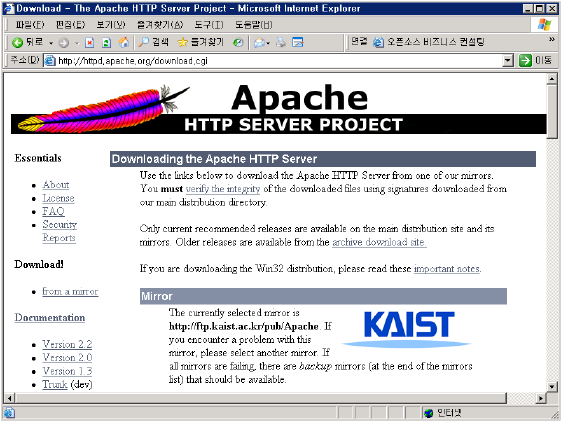Click the Print icon in toolbar
561x421 pixels.
click(x=281, y=43)
